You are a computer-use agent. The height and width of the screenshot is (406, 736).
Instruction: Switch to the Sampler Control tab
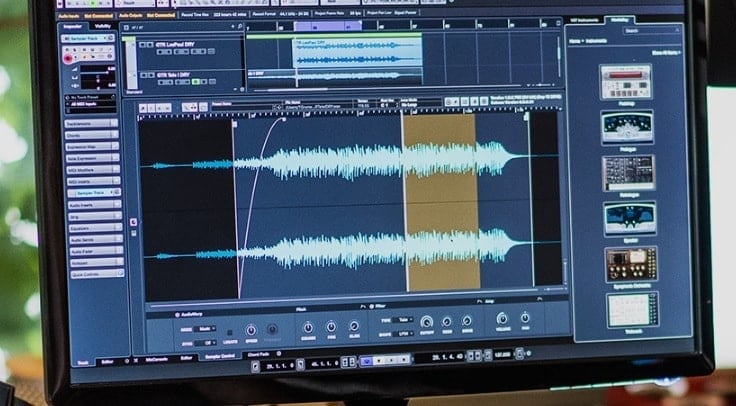[220, 357]
